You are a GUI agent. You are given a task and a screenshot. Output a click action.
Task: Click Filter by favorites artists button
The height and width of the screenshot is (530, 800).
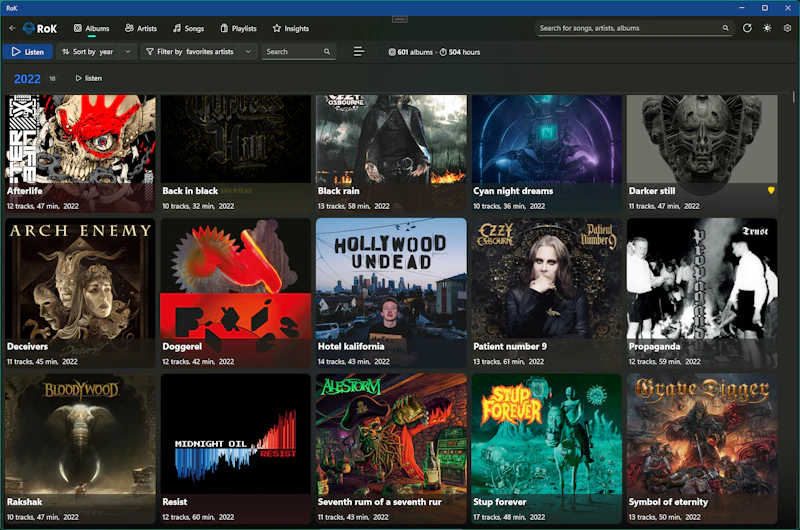click(190, 52)
